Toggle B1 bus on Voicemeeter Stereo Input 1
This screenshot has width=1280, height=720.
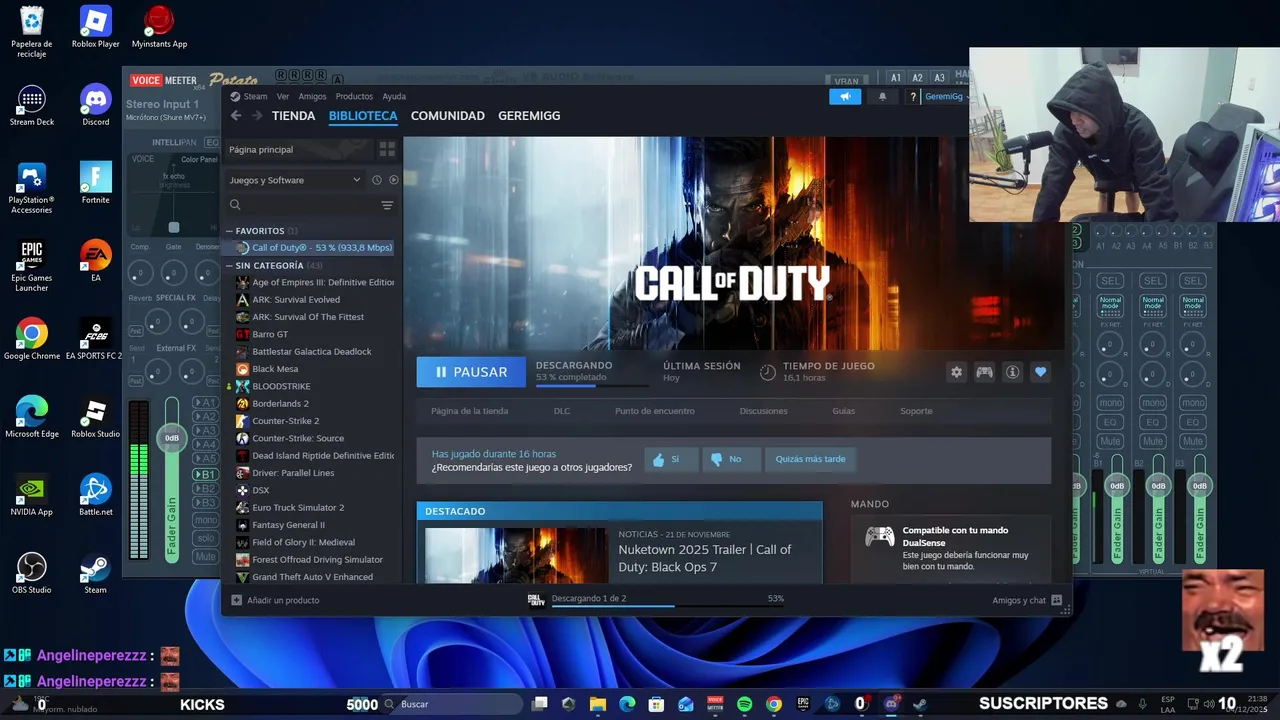click(205, 474)
